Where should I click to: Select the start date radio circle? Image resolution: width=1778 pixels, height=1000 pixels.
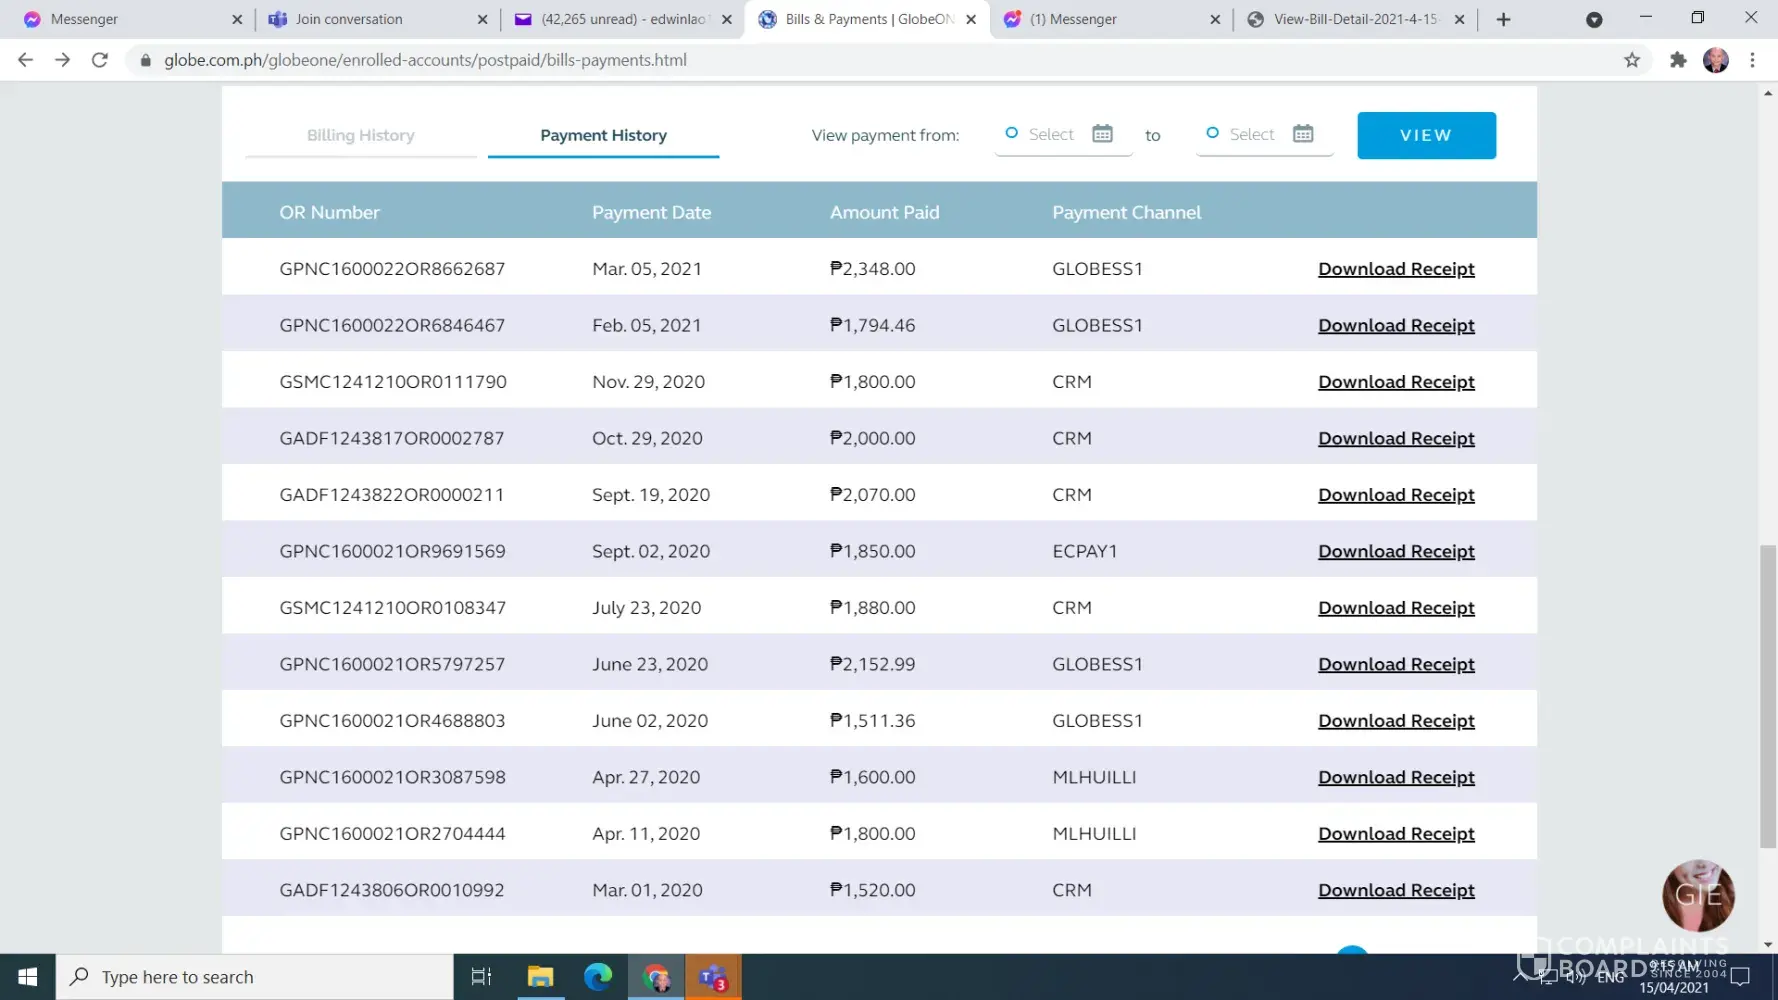pos(1011,133)
